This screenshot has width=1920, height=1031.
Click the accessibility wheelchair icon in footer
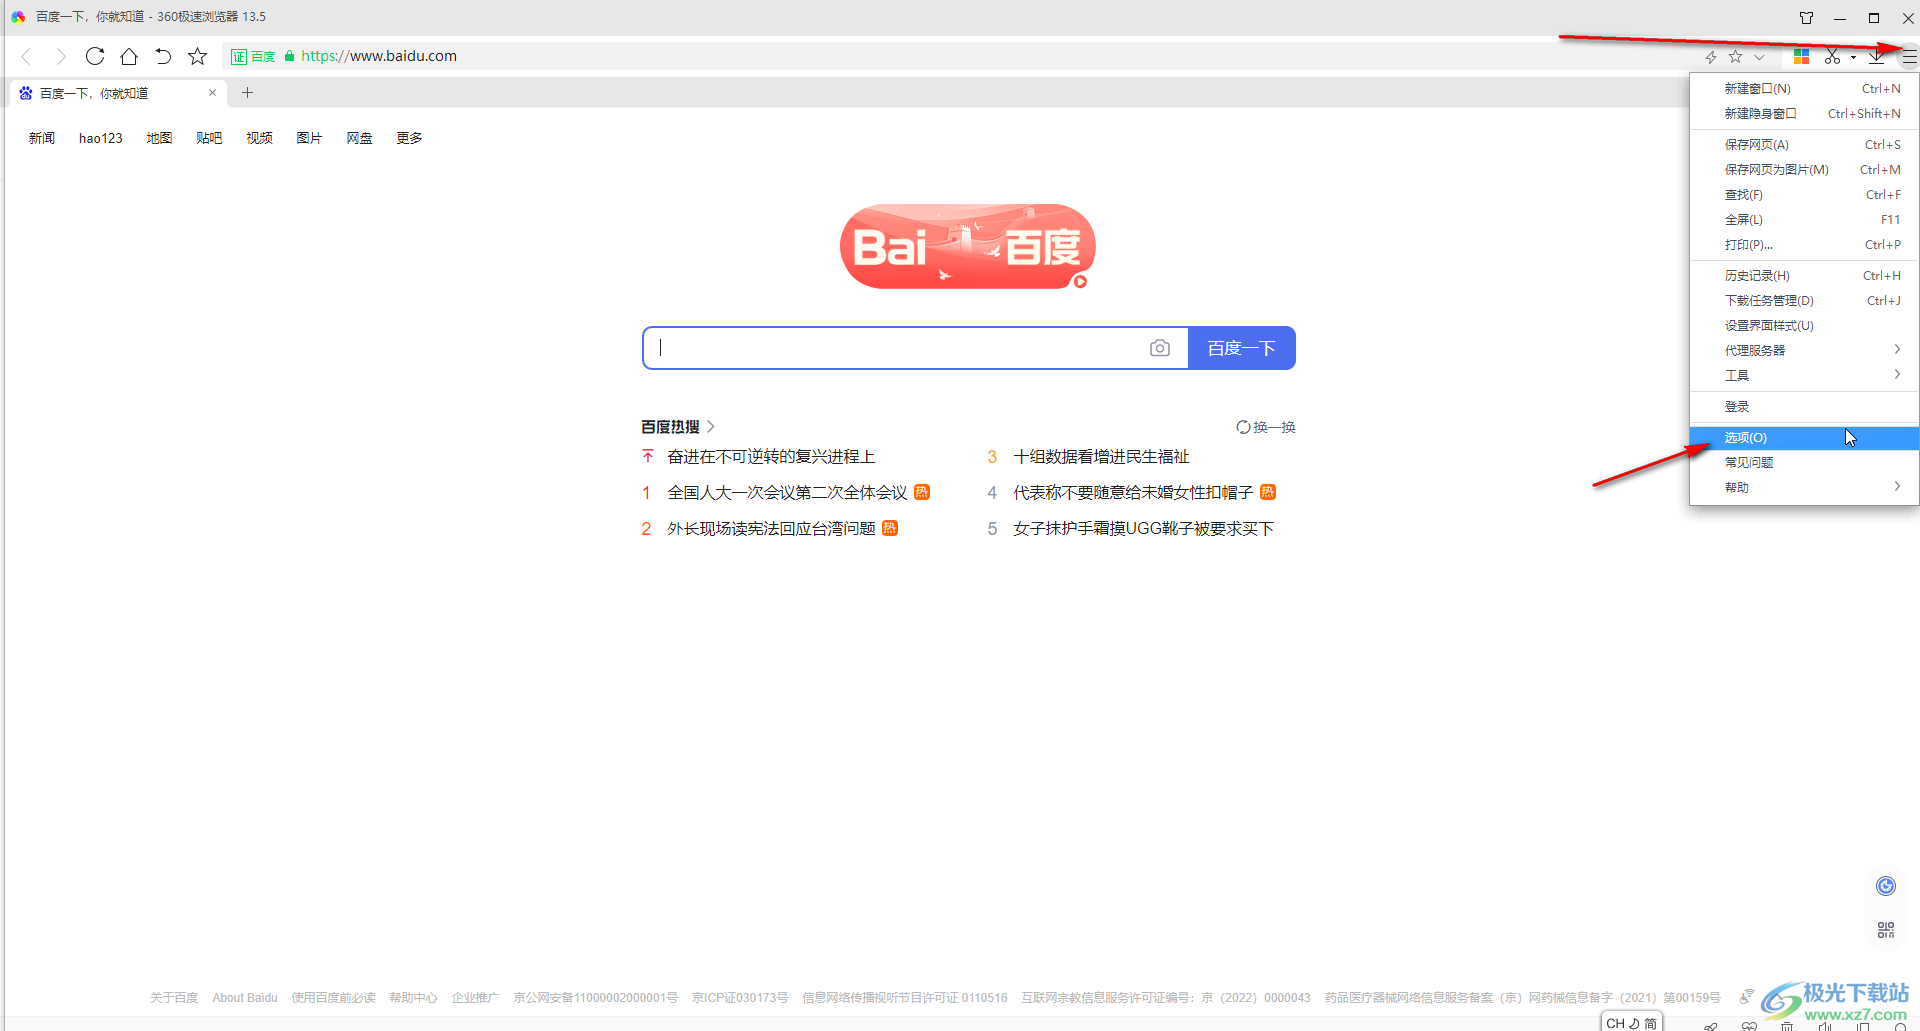pos(1746,997)
